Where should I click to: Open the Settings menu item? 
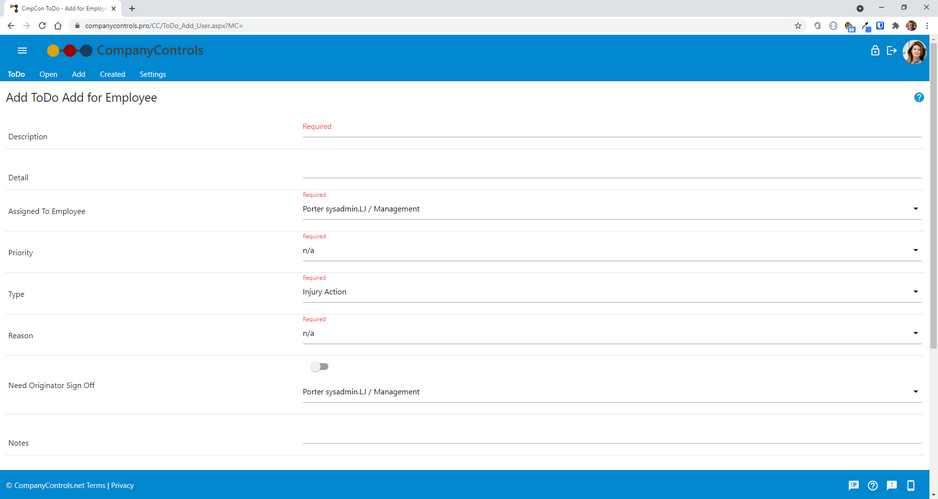pos(153,74)
